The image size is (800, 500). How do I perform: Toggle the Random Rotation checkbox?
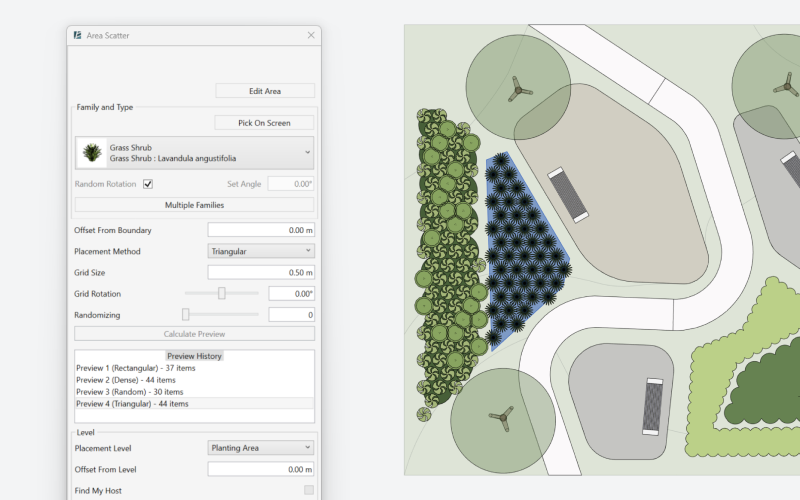(148, 184)
